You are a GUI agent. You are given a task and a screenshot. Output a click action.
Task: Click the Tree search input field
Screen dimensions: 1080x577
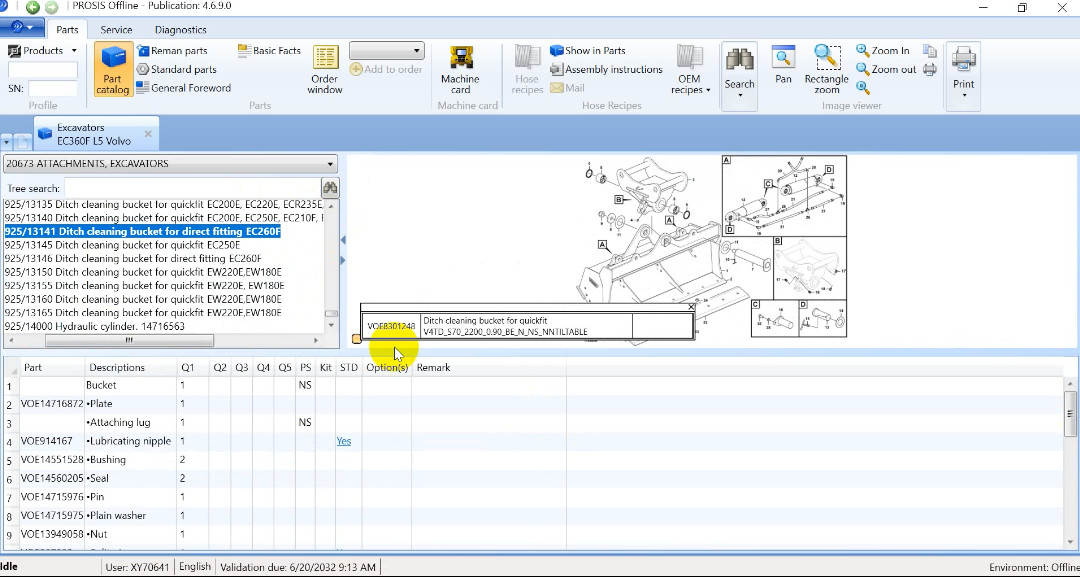point(191,188)
